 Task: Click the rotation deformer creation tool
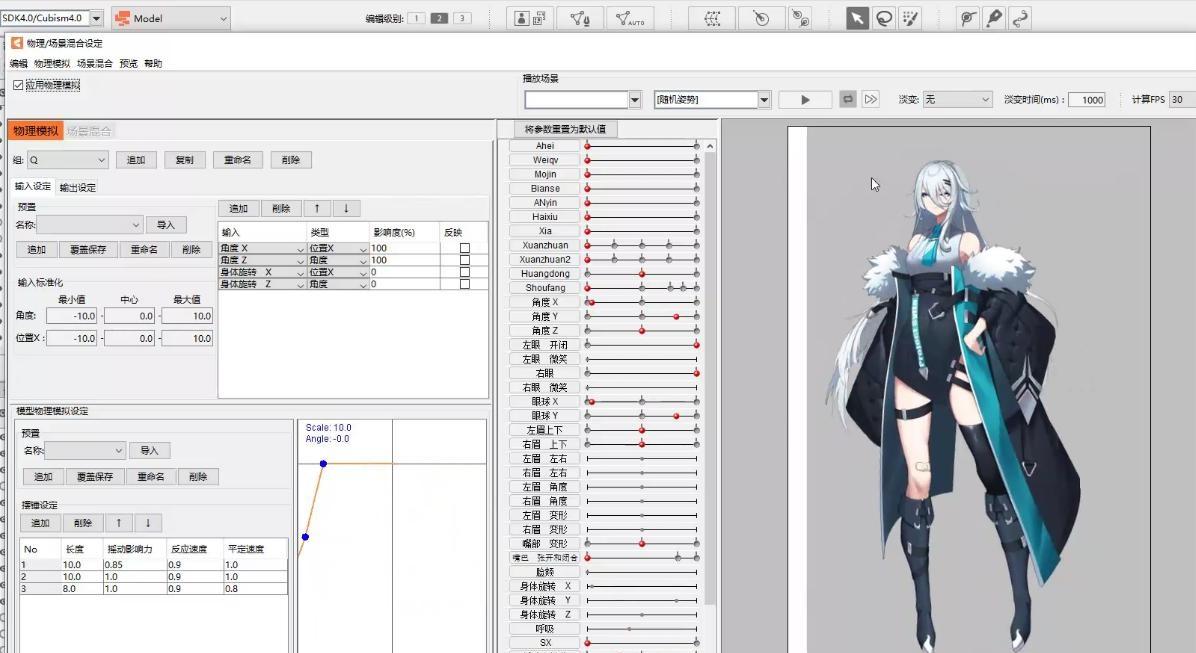(x=761, y=18)
